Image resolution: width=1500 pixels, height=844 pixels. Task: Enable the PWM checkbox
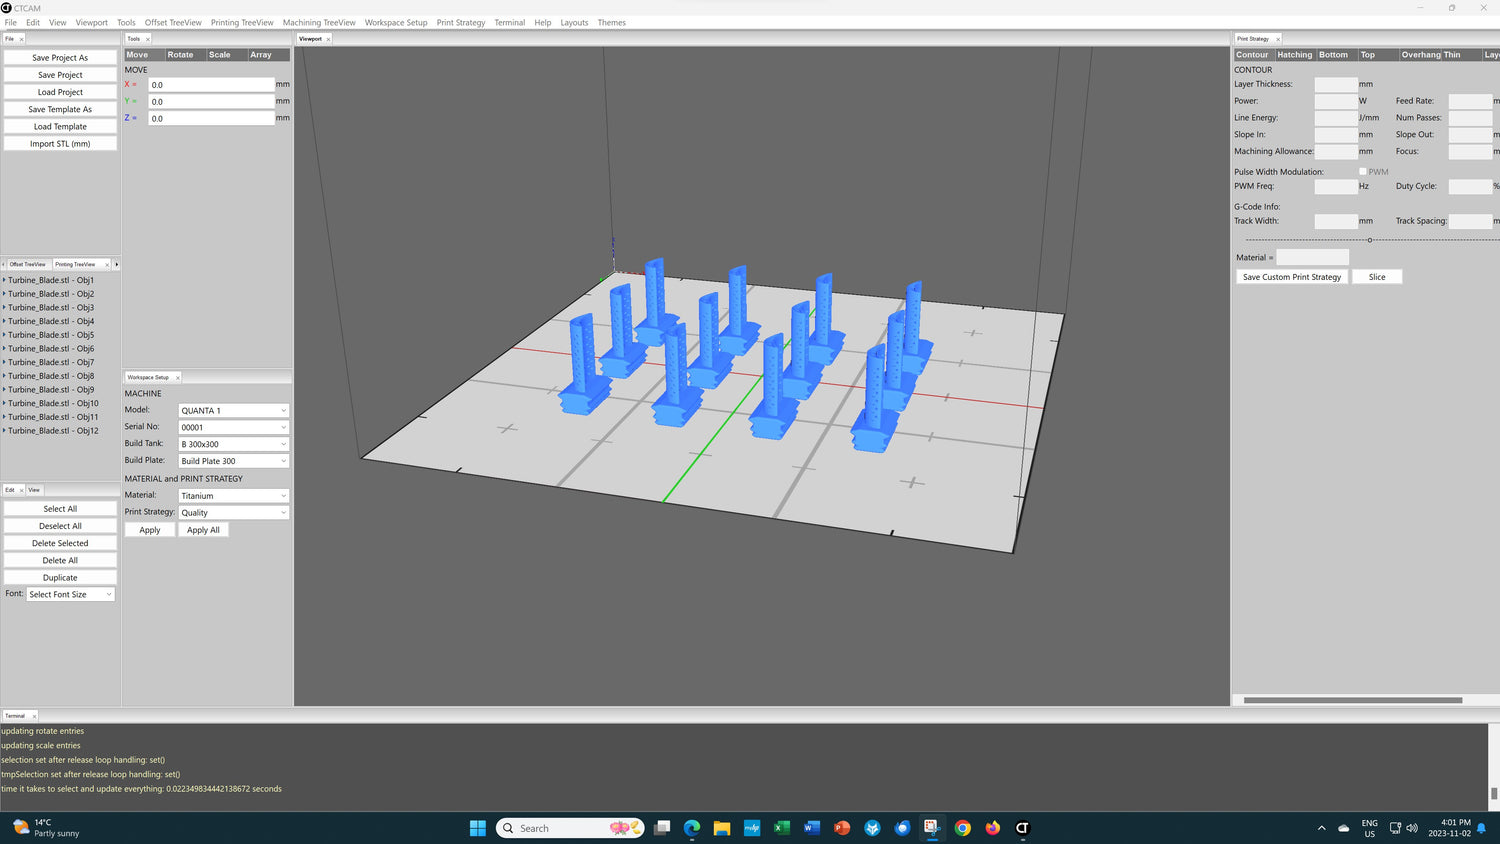[x=1362, y=172]
